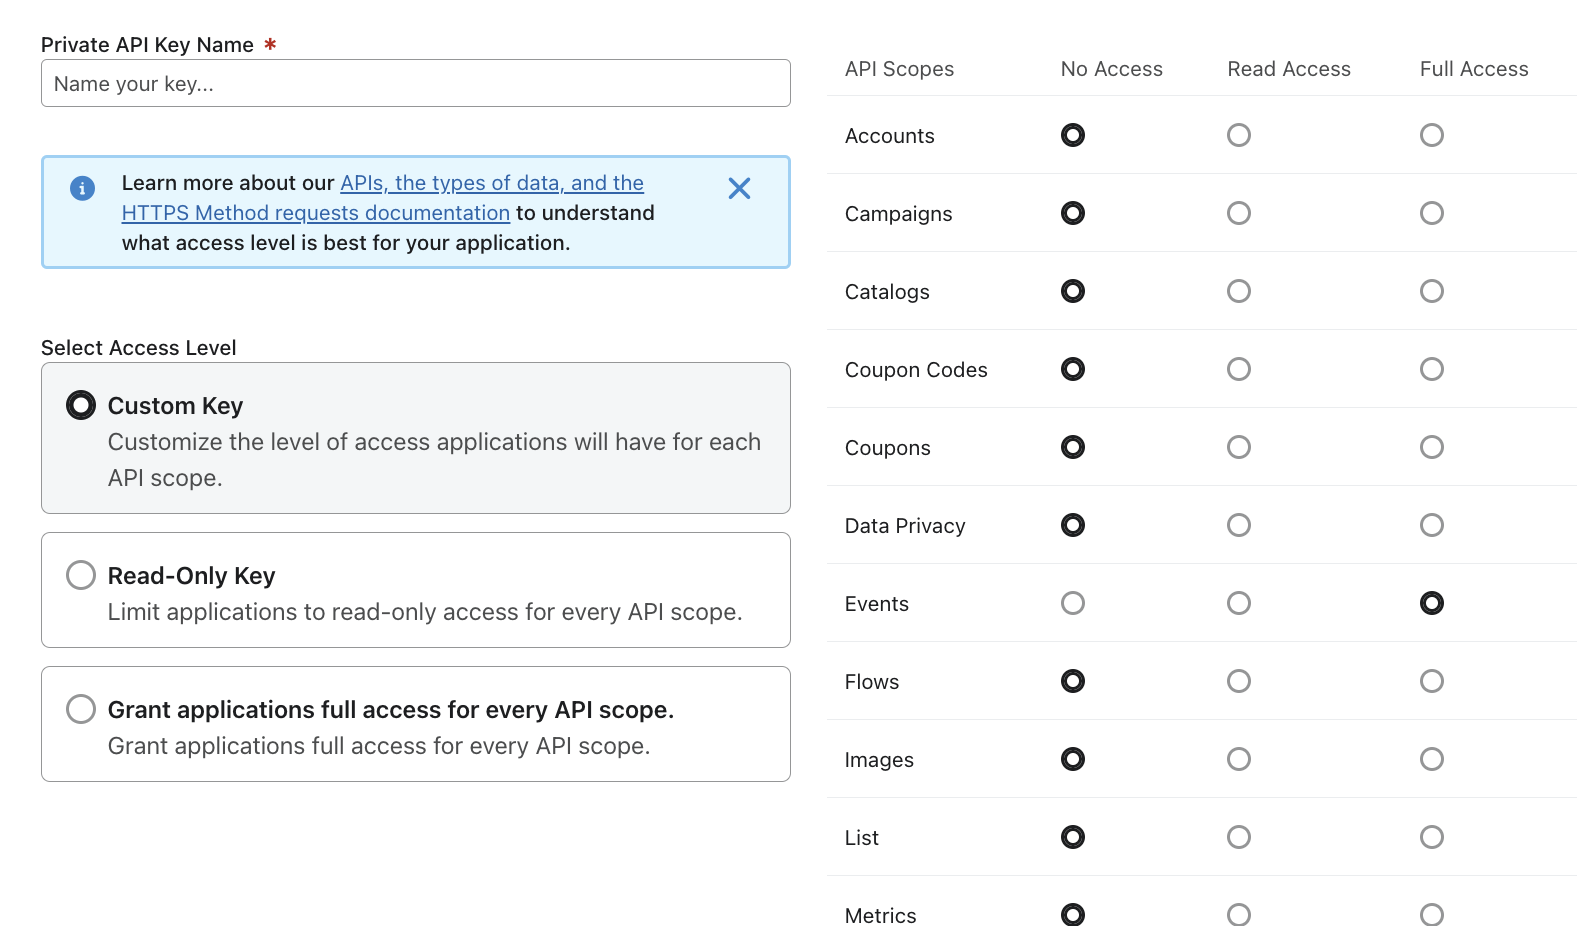Click the 'Campaigns' scope label

[x=899, y=214]
